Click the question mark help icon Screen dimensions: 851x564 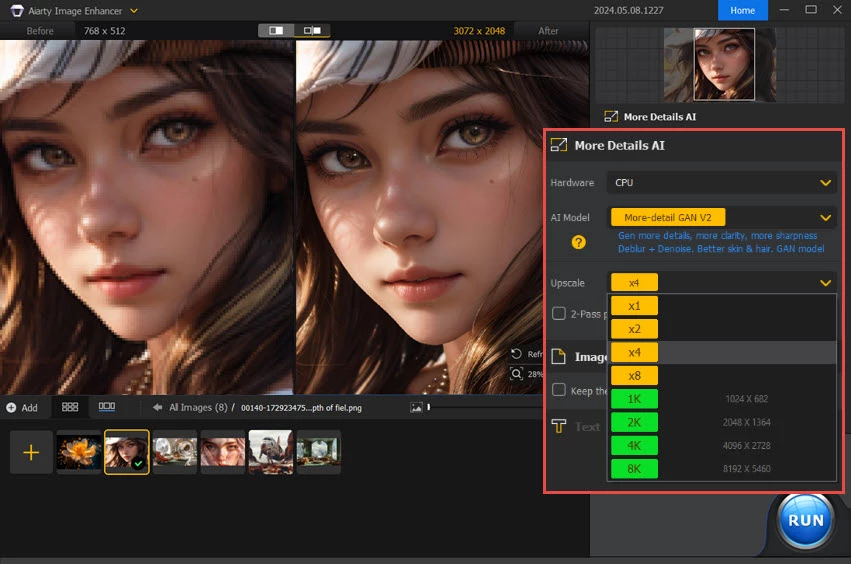[x=579, y=242]
